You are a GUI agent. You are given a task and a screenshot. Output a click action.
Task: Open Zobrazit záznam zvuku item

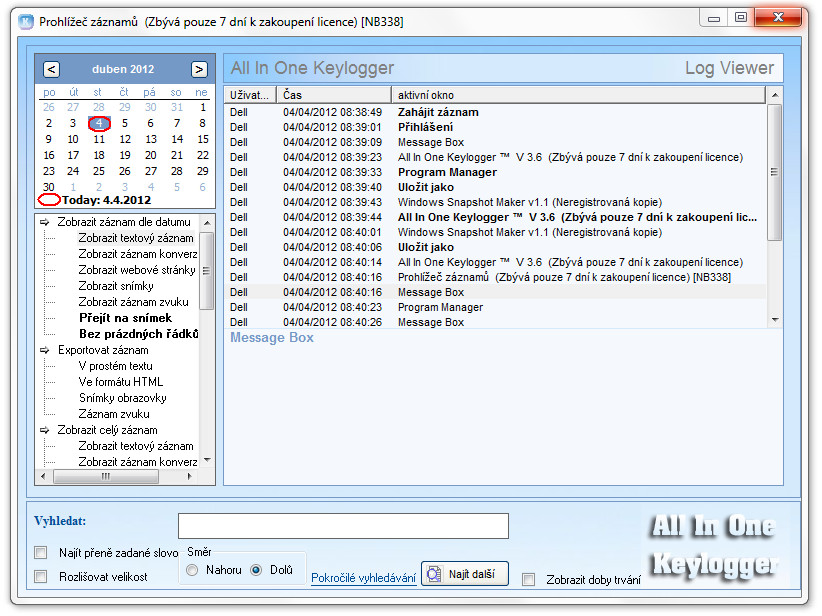(133, 302)
